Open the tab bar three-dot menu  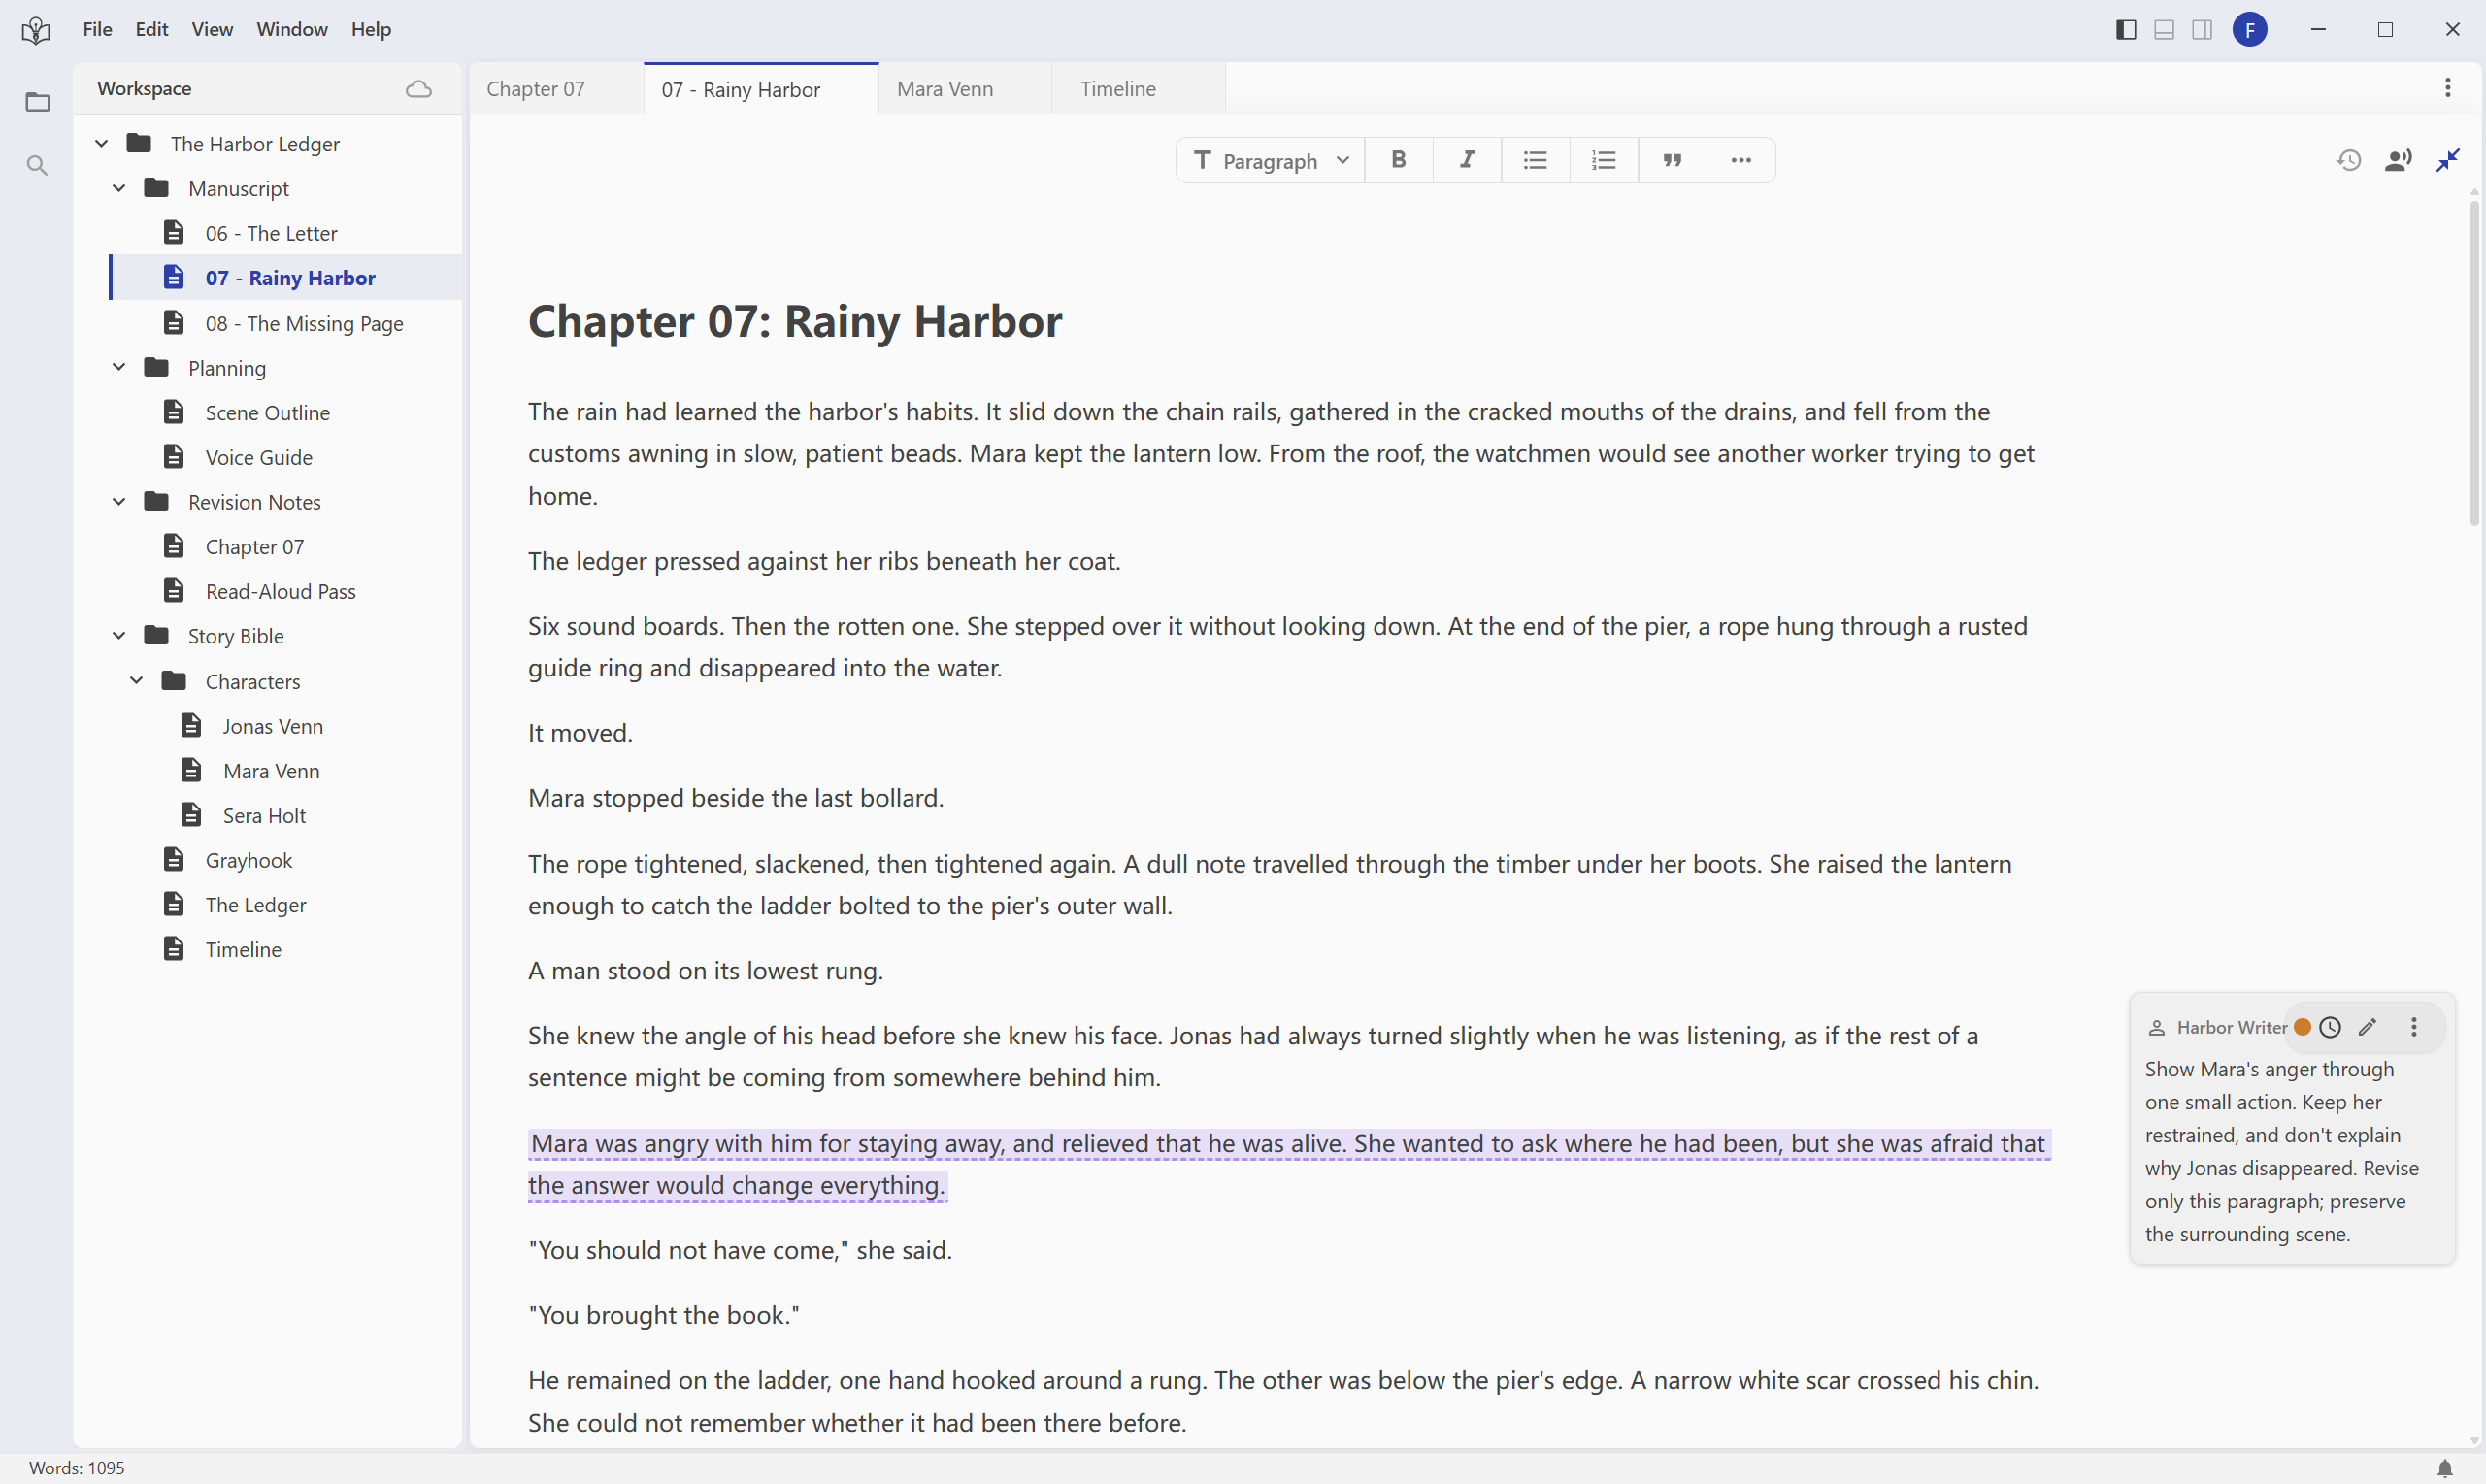[2448, 88]
